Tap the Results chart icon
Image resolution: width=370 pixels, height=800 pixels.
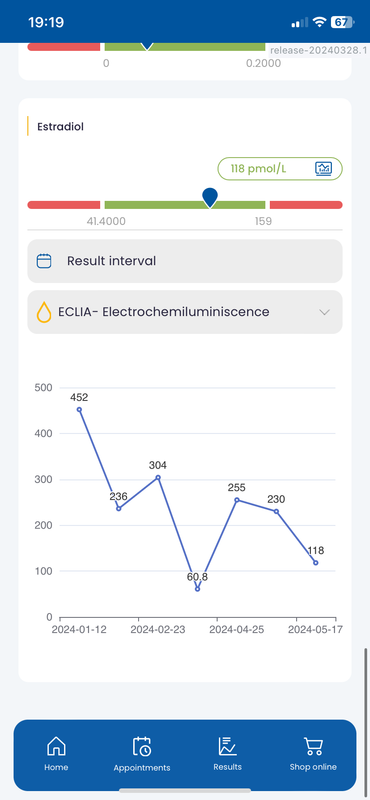coord(228,746)
